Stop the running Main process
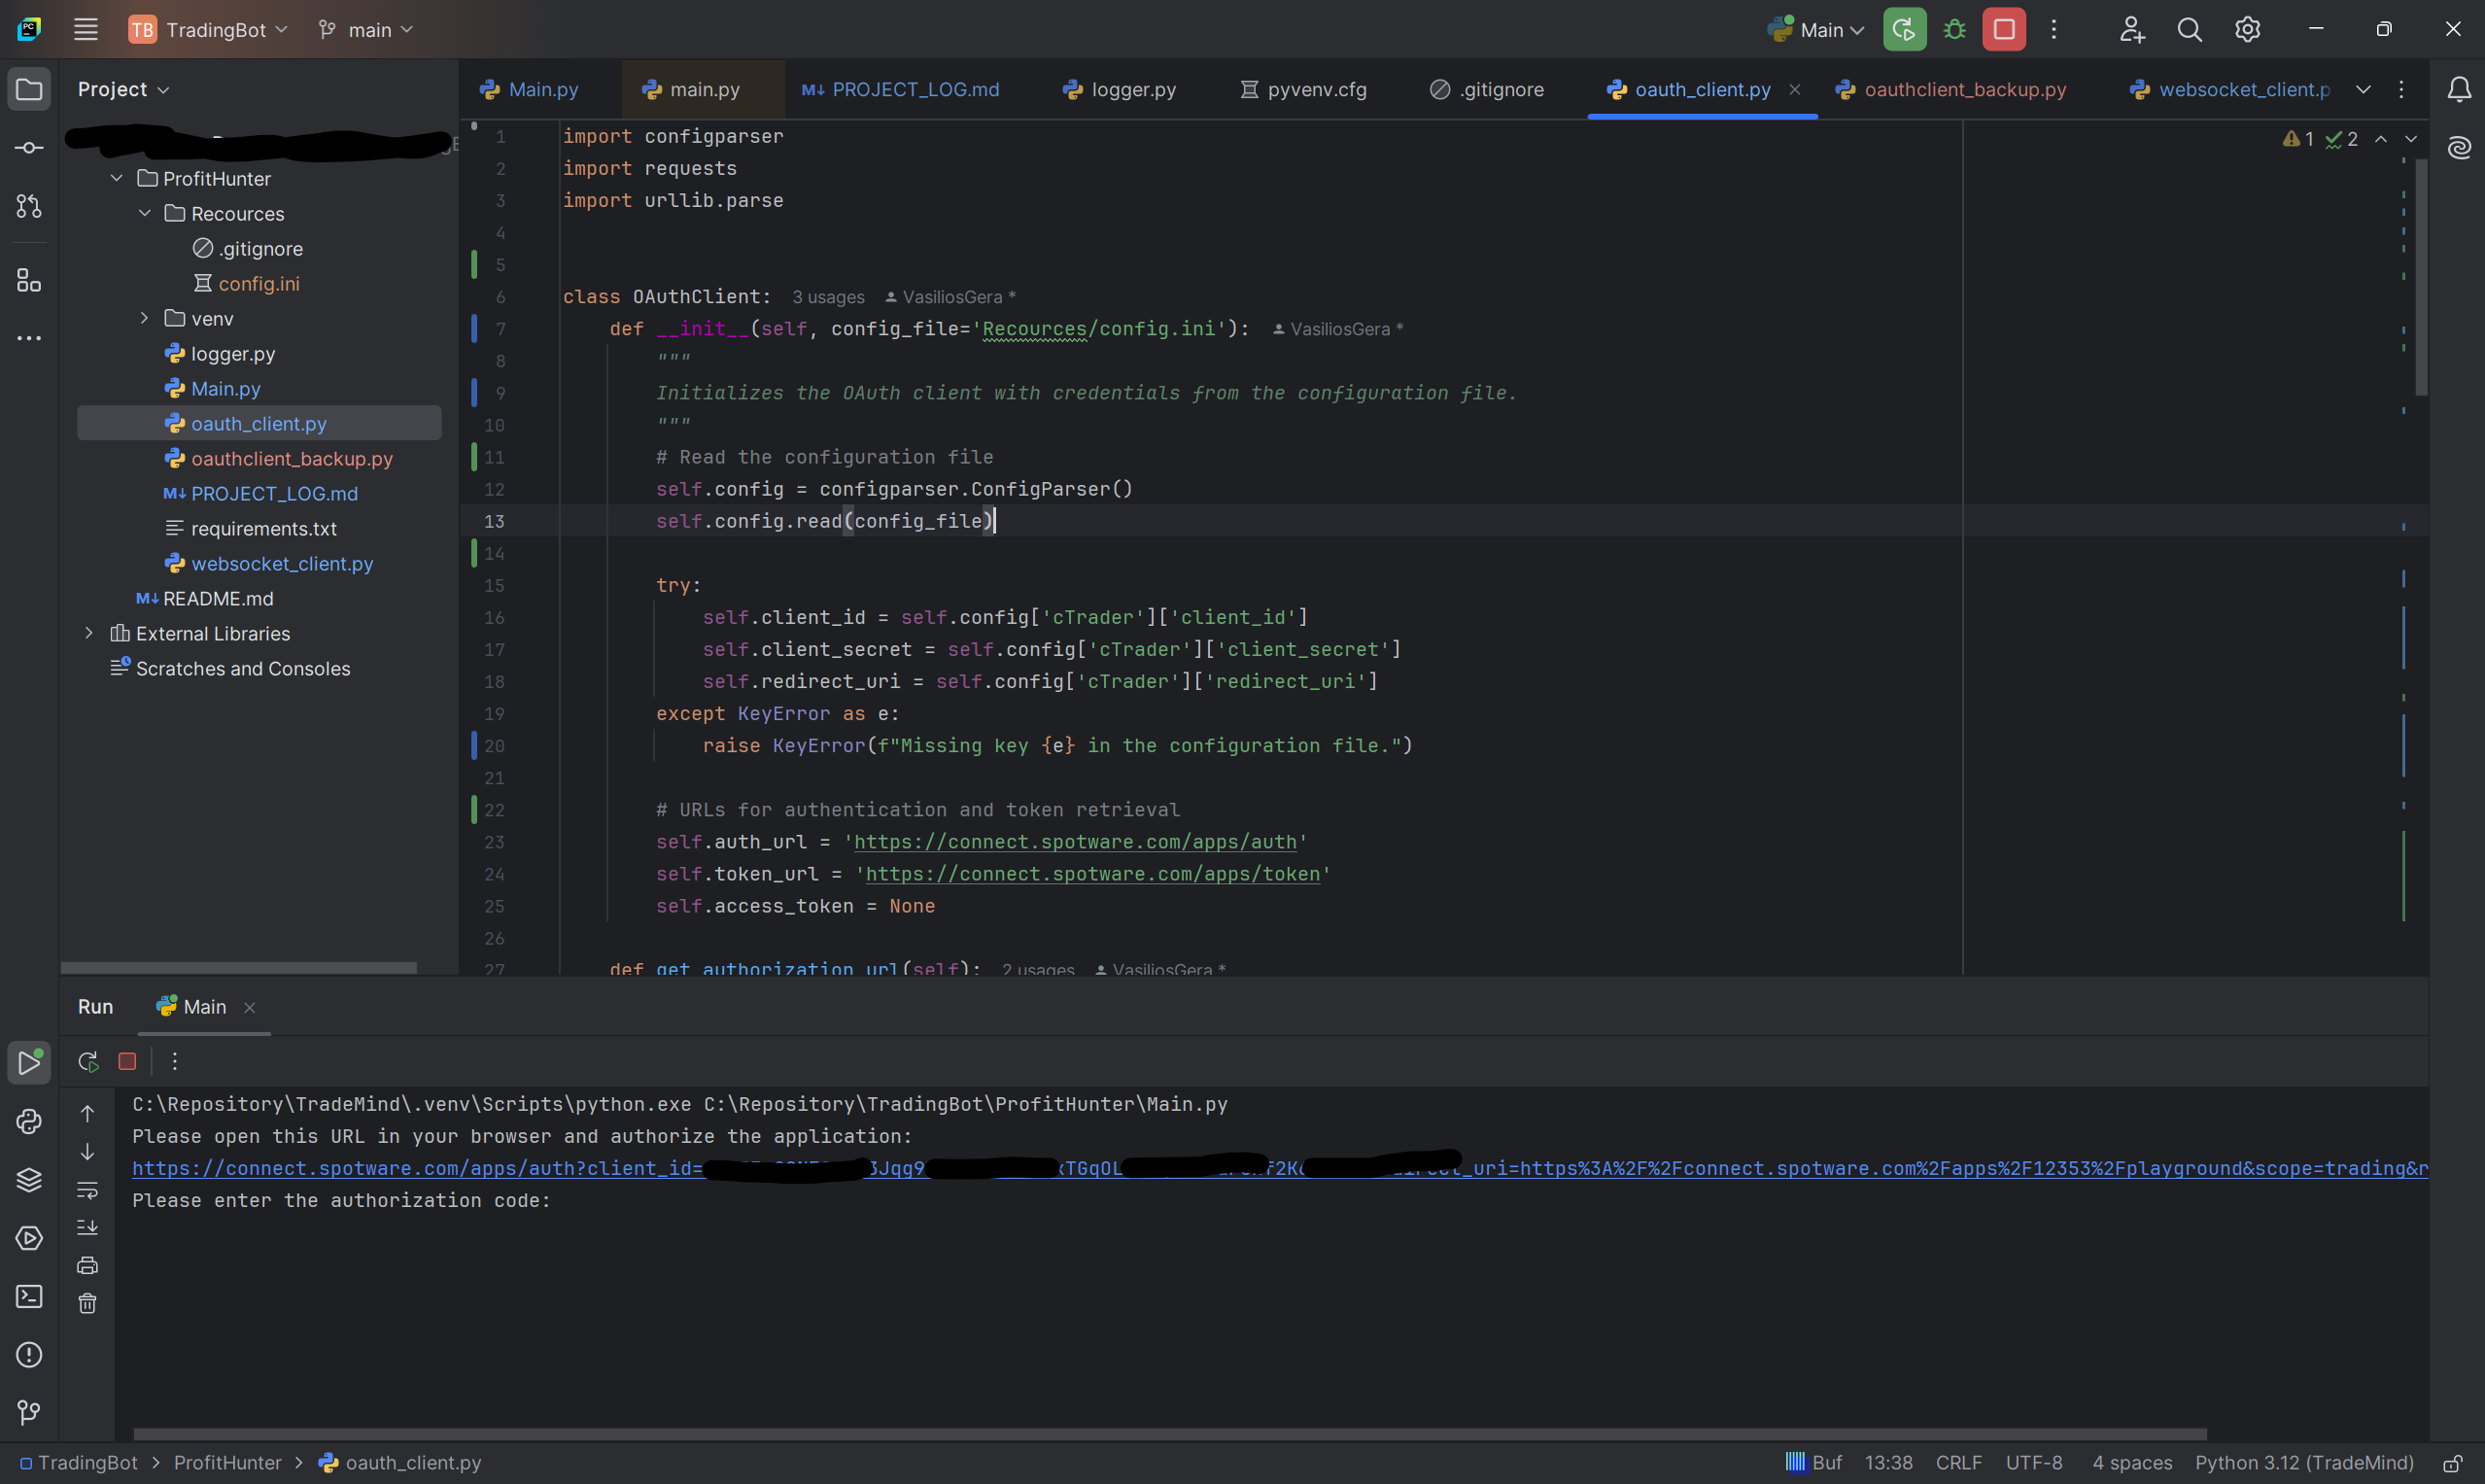The height and width of the screenshot is (1484, 2485). 2004,30
